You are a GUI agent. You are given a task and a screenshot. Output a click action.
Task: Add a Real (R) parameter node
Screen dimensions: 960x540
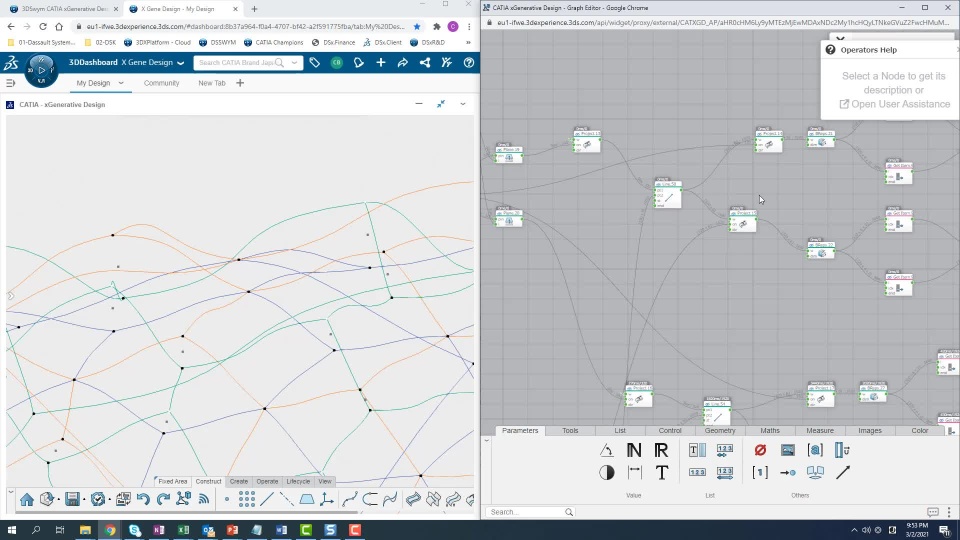(661, 451)
